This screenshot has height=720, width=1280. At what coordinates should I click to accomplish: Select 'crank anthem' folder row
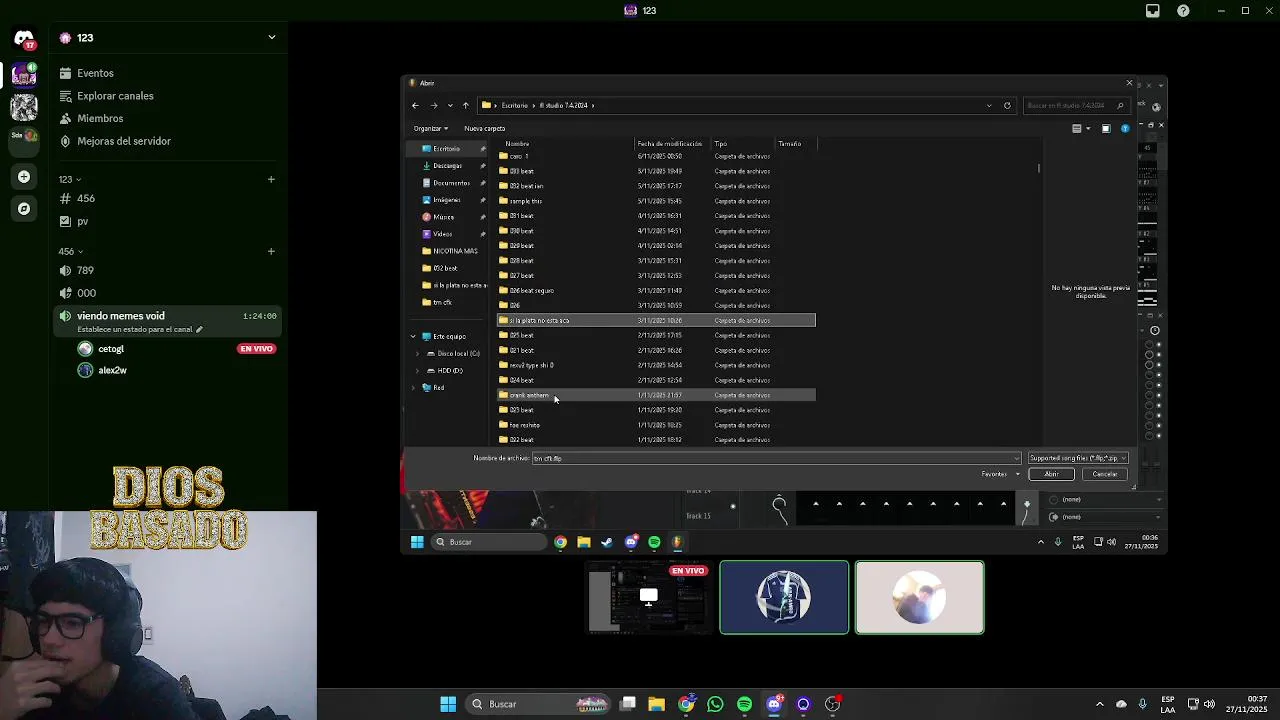point(656,395)
